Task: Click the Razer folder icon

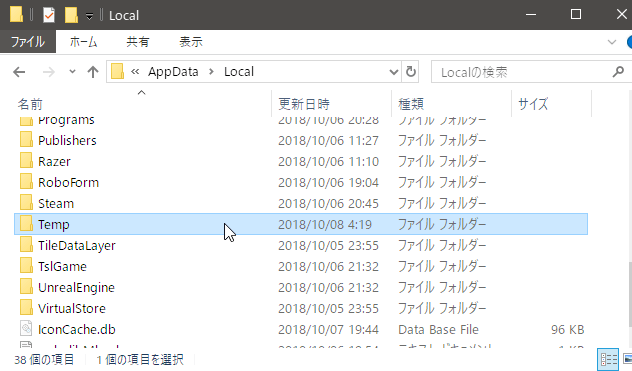Action: (x=26, y=161)
